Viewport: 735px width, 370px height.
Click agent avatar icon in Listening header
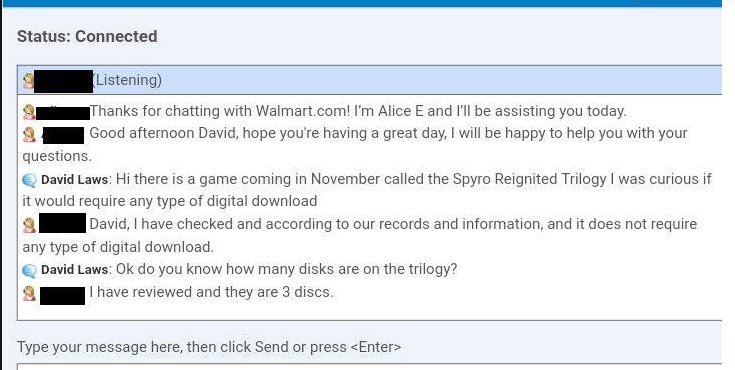29,81
